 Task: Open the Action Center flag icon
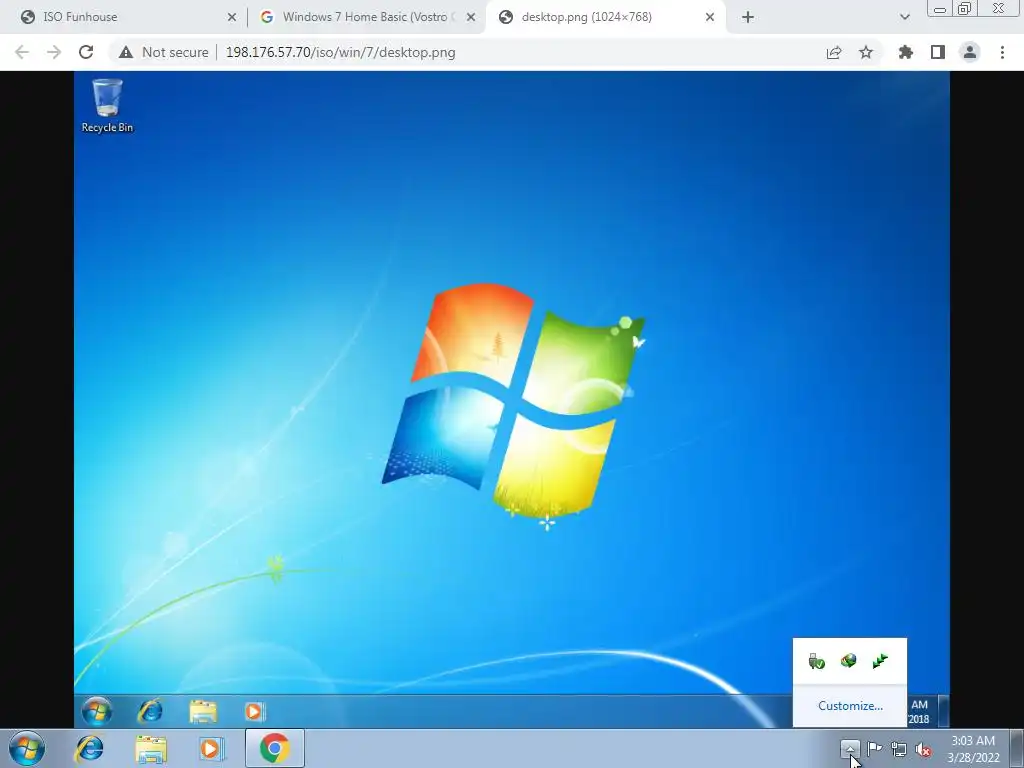tap(874, 748)
